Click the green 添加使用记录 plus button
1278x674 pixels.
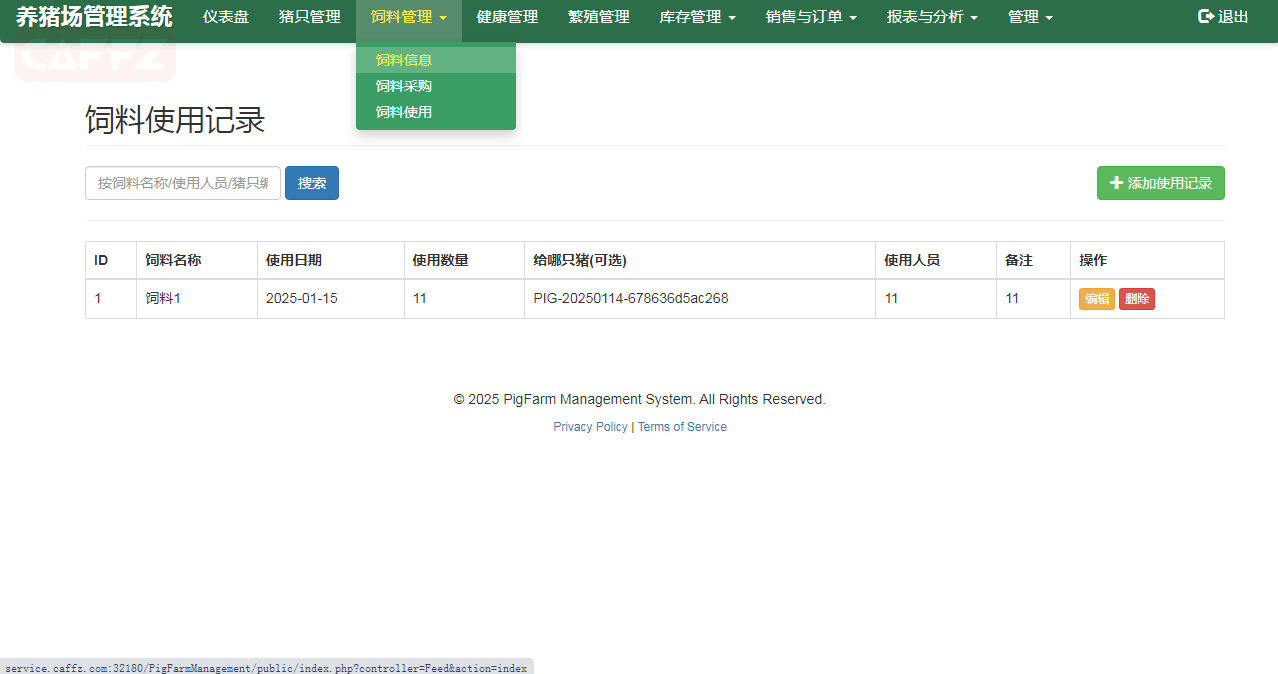click(x=1160, y=183)
